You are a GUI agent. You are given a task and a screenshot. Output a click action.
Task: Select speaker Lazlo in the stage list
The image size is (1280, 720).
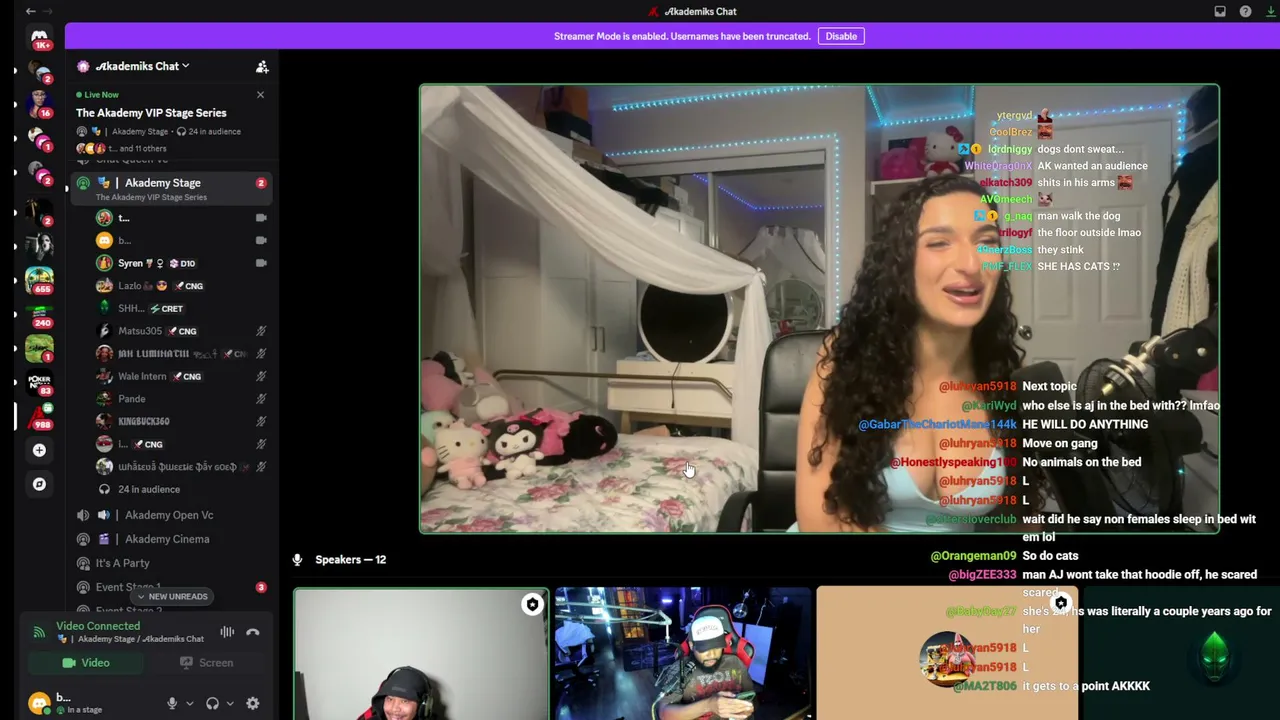pyautogui.click(x=182, y=286)
